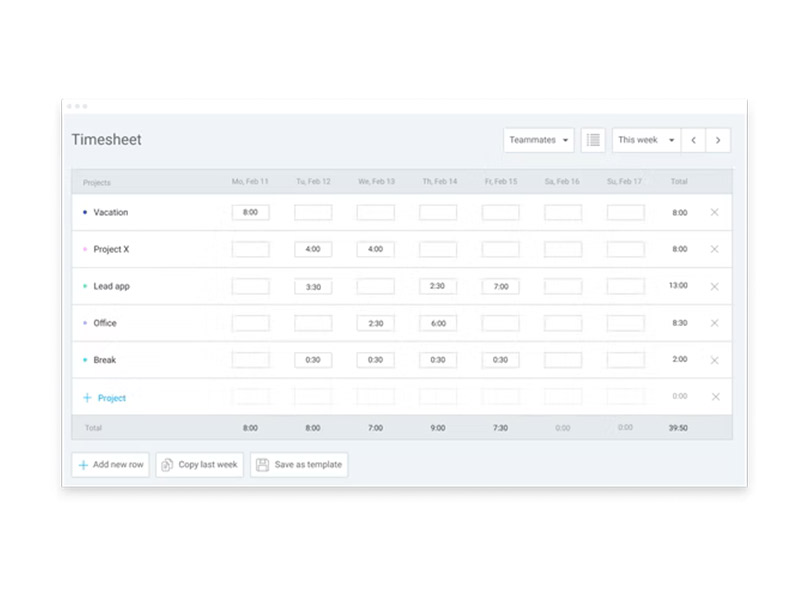
Task: Click the Mo, Feb 11 column header
Action: click(250, 182)
